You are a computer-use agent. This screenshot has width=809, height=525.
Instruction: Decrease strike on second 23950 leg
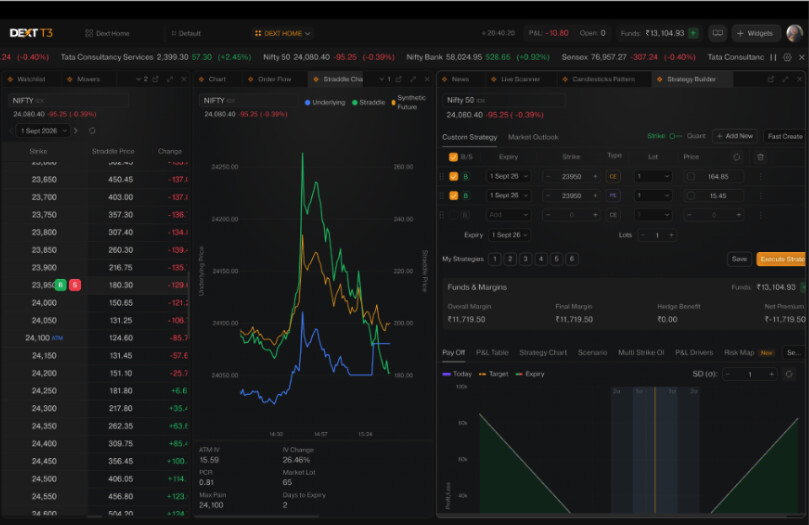548,196
